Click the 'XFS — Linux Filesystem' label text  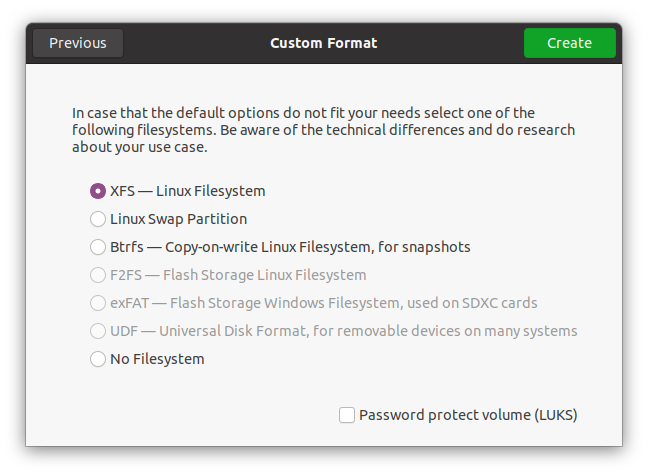click(187, 191)
